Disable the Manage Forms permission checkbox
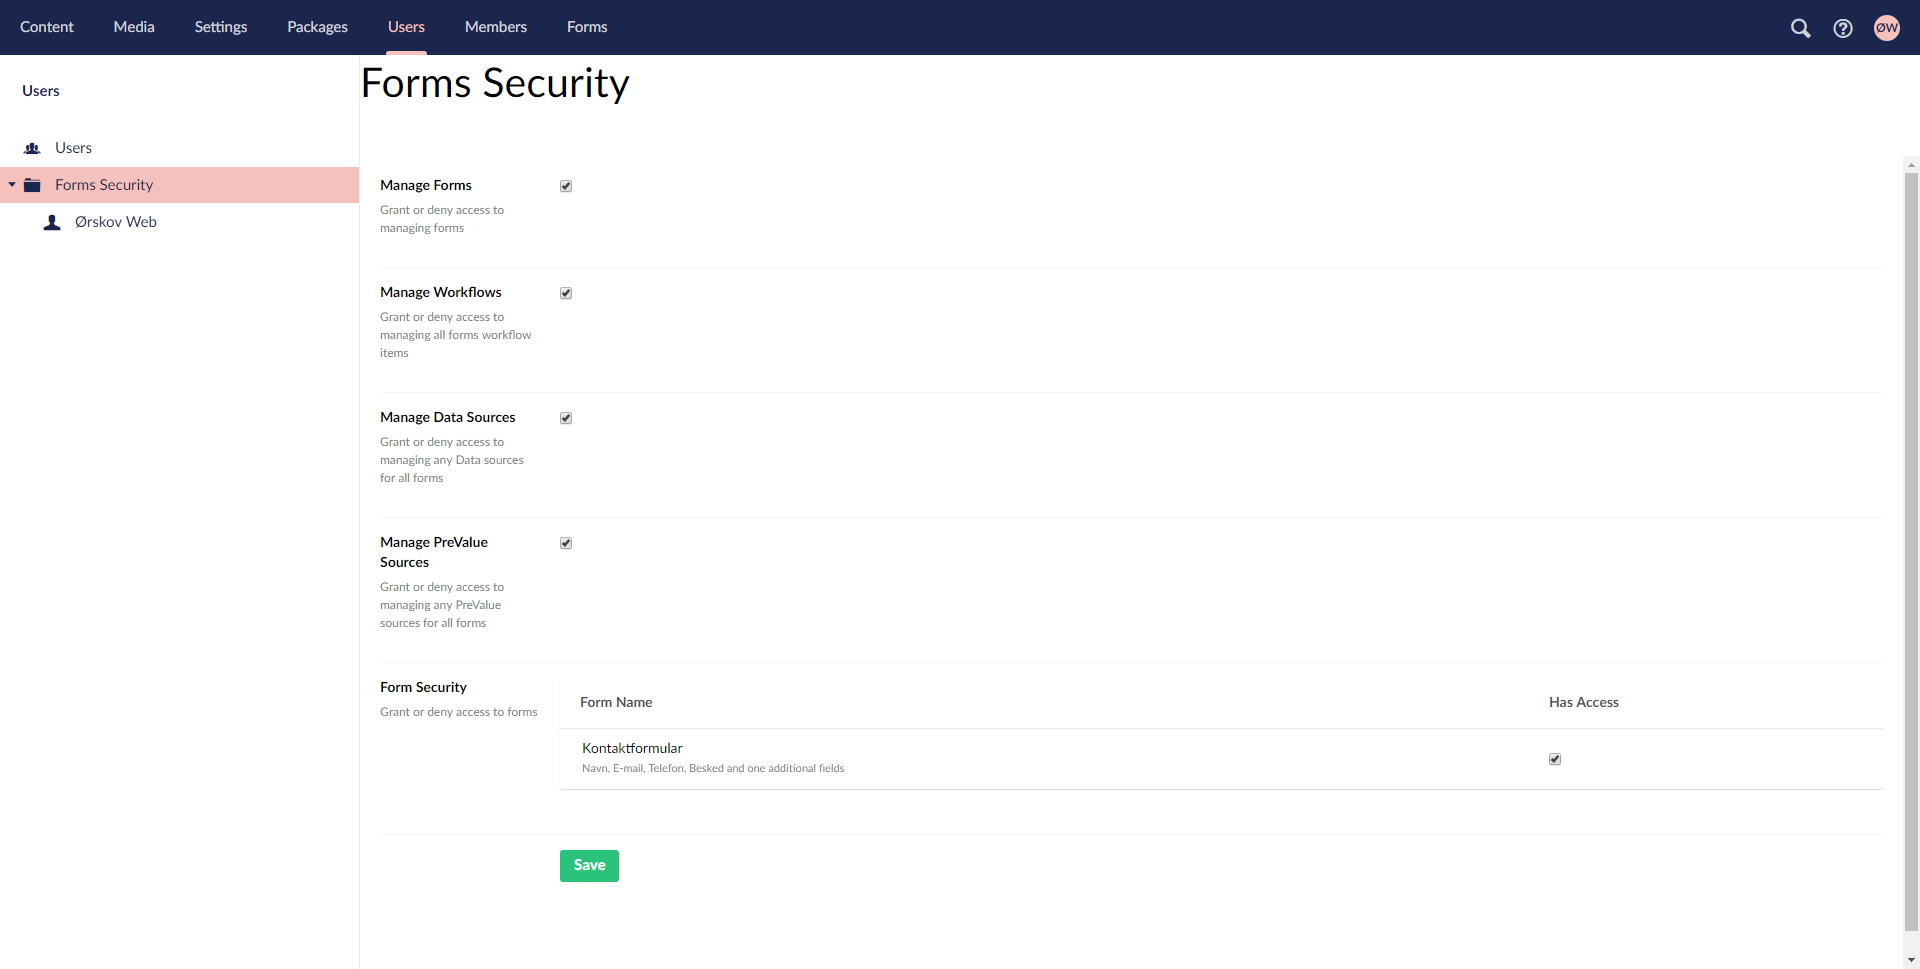The height and width of the screenshot is (969, 1920). tap(566, 186)
